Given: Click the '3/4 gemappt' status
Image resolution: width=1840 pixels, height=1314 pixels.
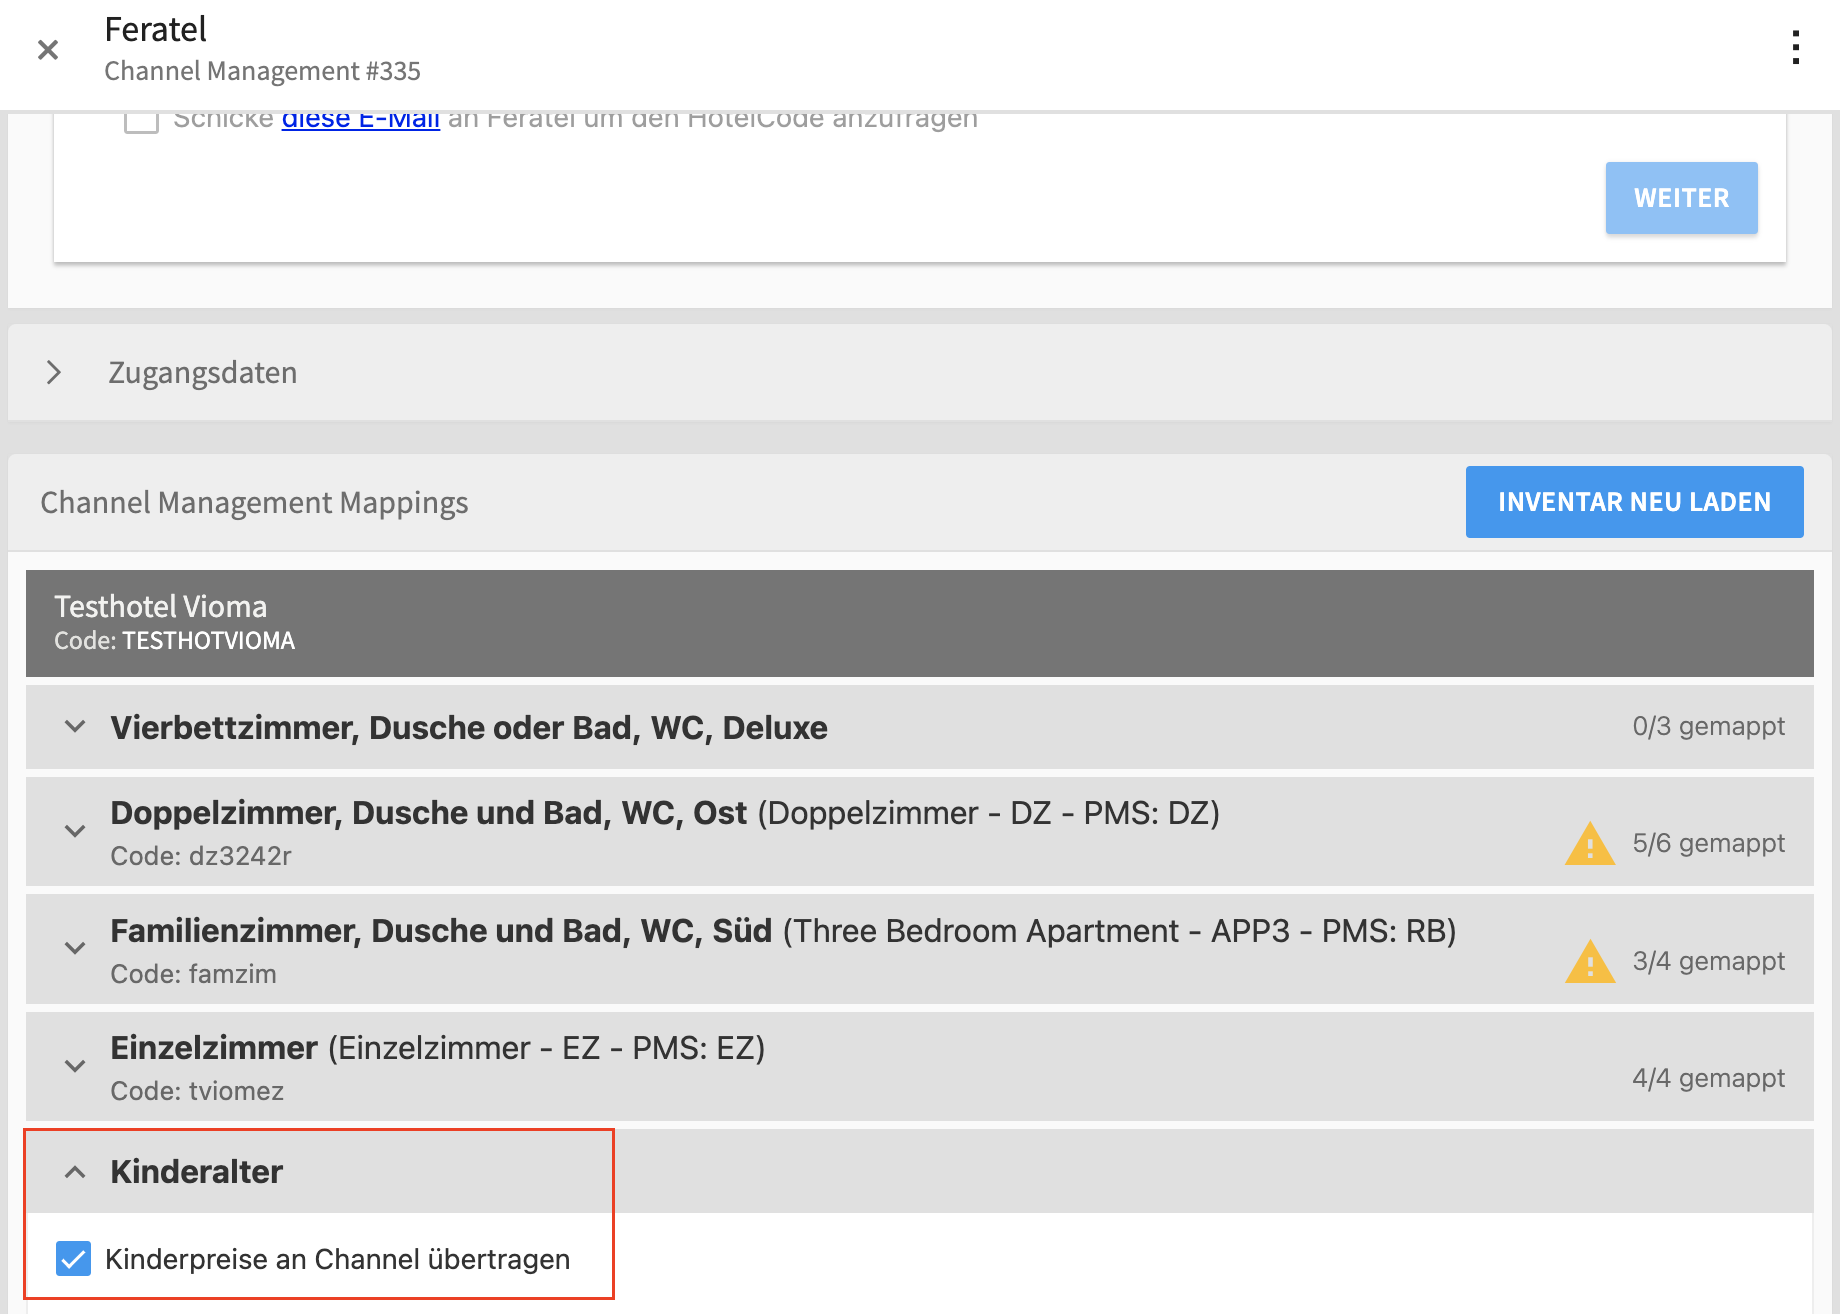Looking at the screenshot, I should (1708, 961).
